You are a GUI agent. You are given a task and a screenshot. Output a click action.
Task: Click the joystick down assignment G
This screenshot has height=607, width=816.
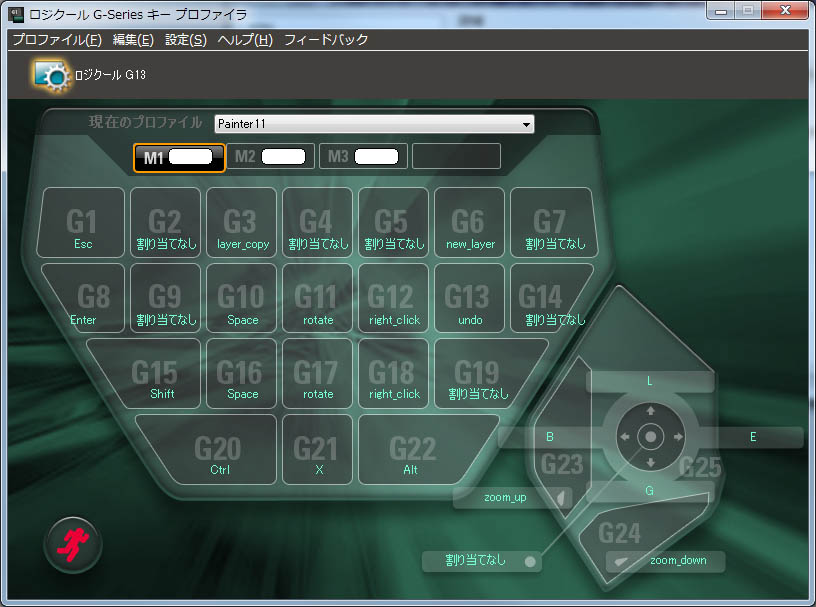pyautogui.click(x=649, y=491)
